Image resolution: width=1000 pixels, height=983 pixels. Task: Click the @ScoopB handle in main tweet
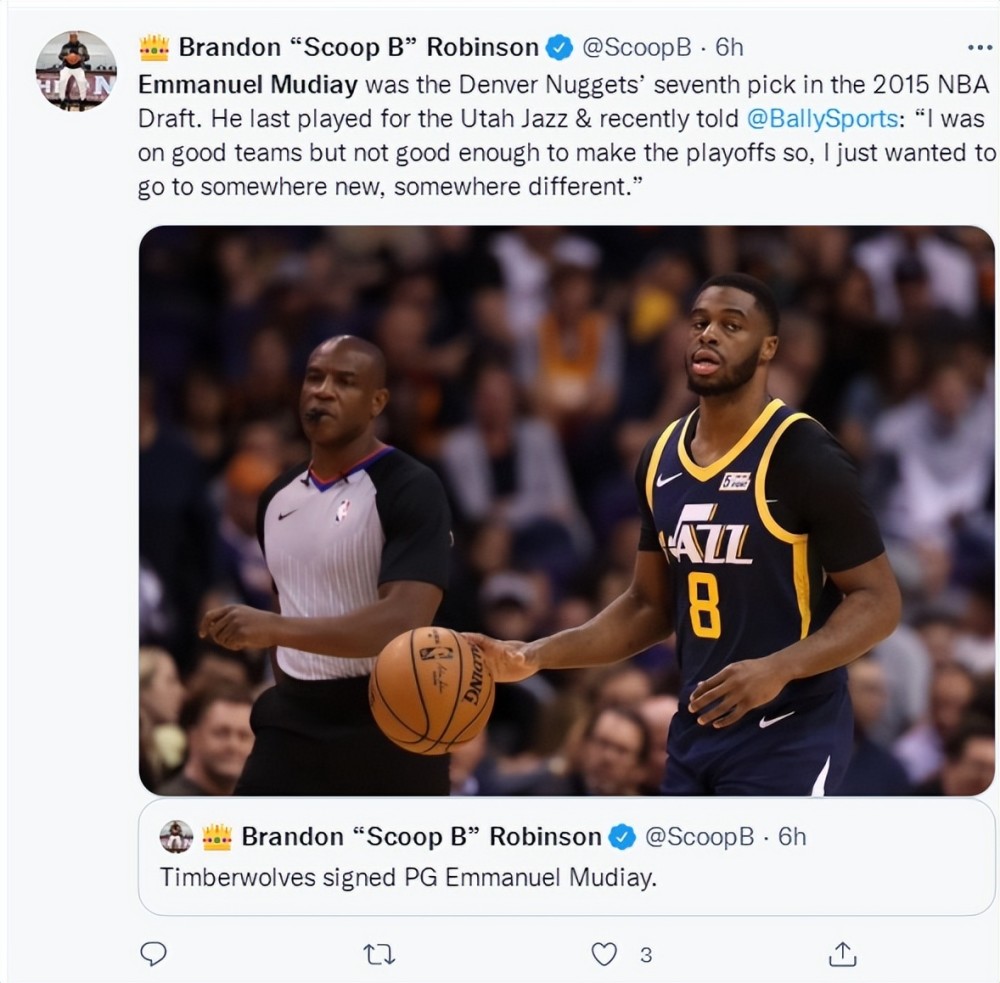coord(636,47)
